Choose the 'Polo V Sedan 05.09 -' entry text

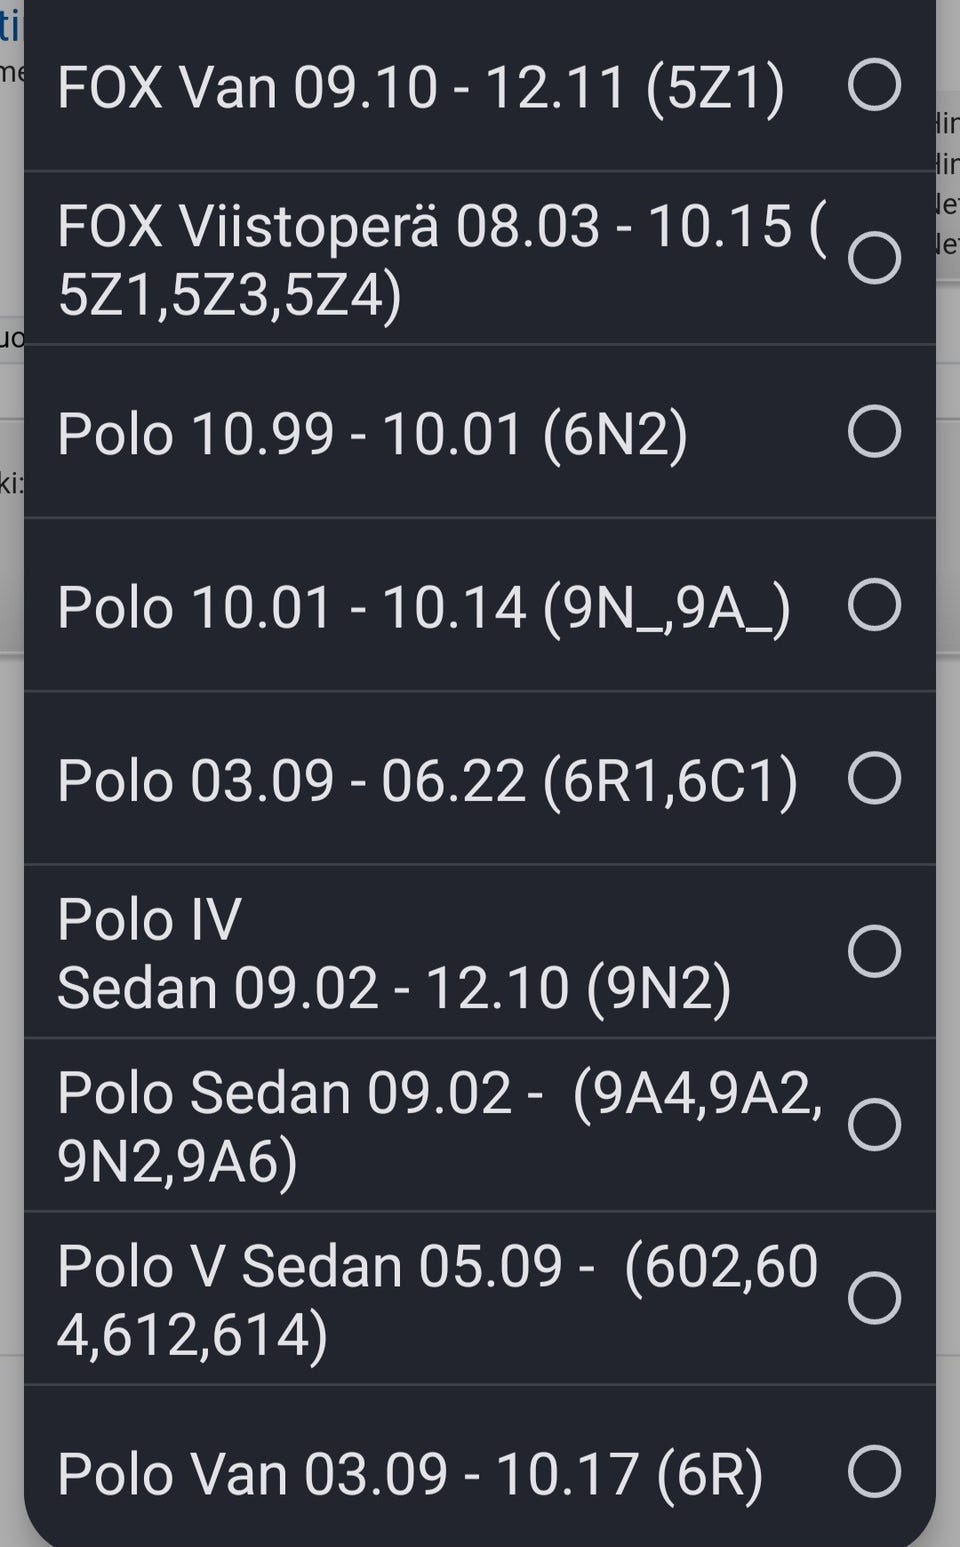(x=436, y=1300)
